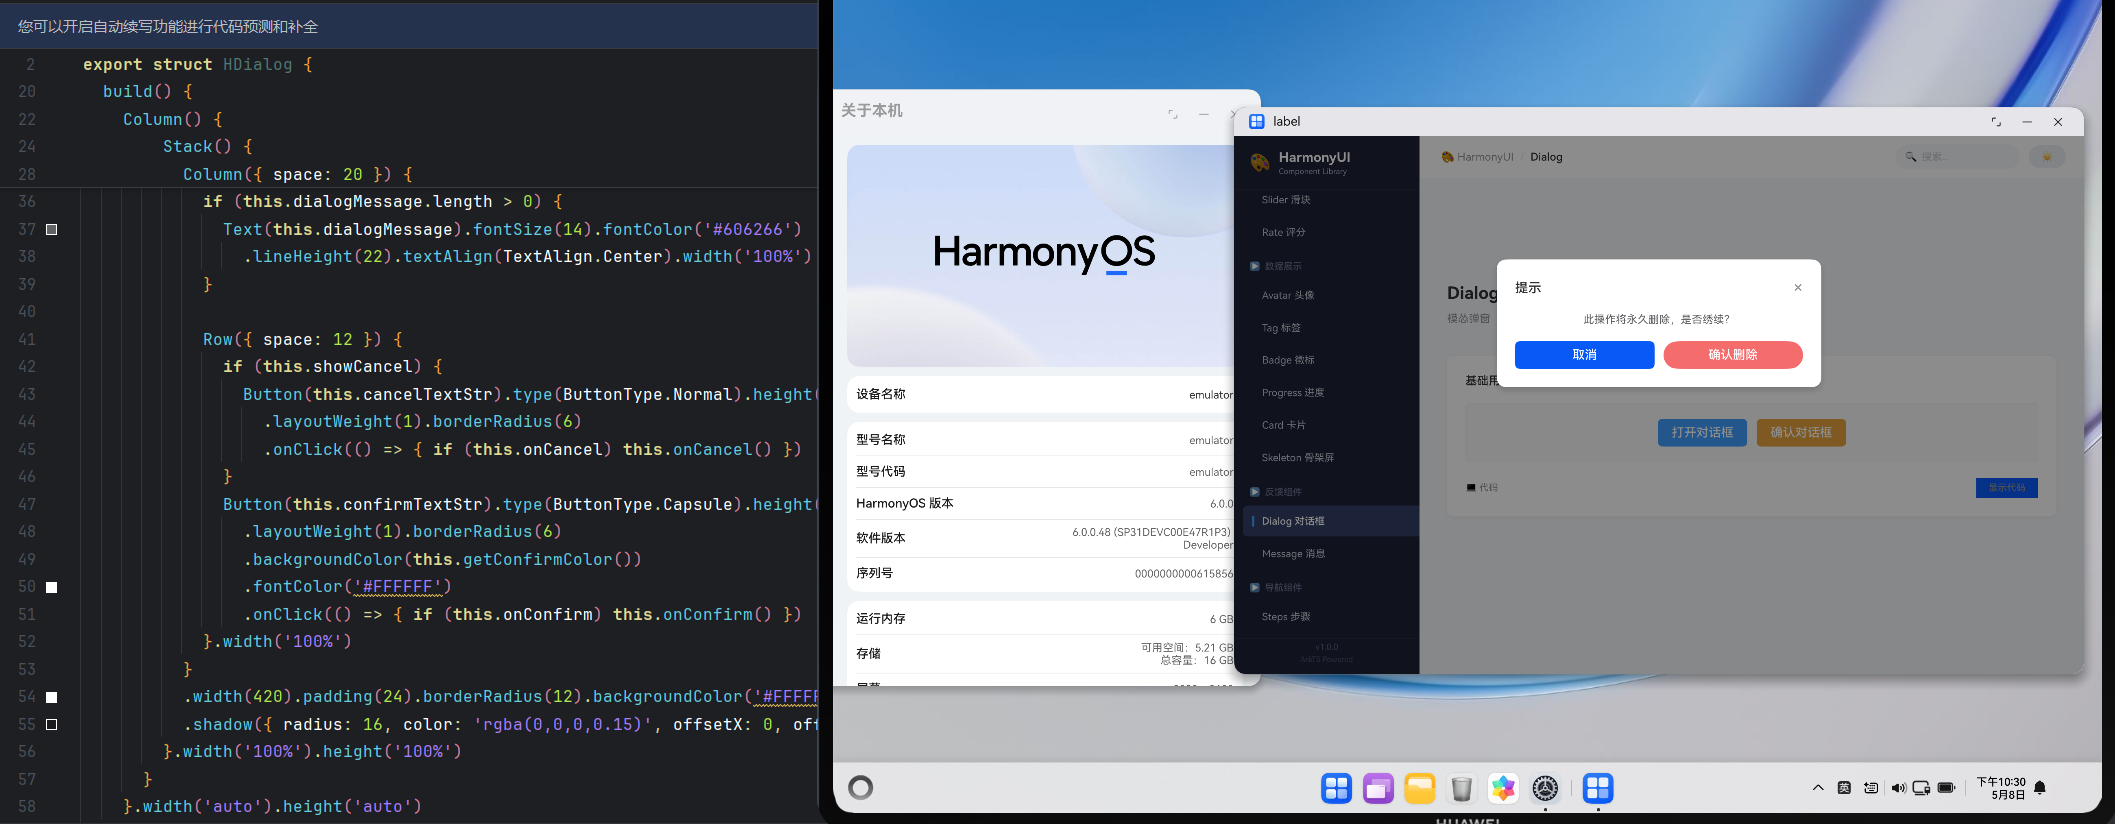This screenshot has height=824, width=2115.
Task: Collapse the 导航组件 sidebar section
Action: [1276, 587]
